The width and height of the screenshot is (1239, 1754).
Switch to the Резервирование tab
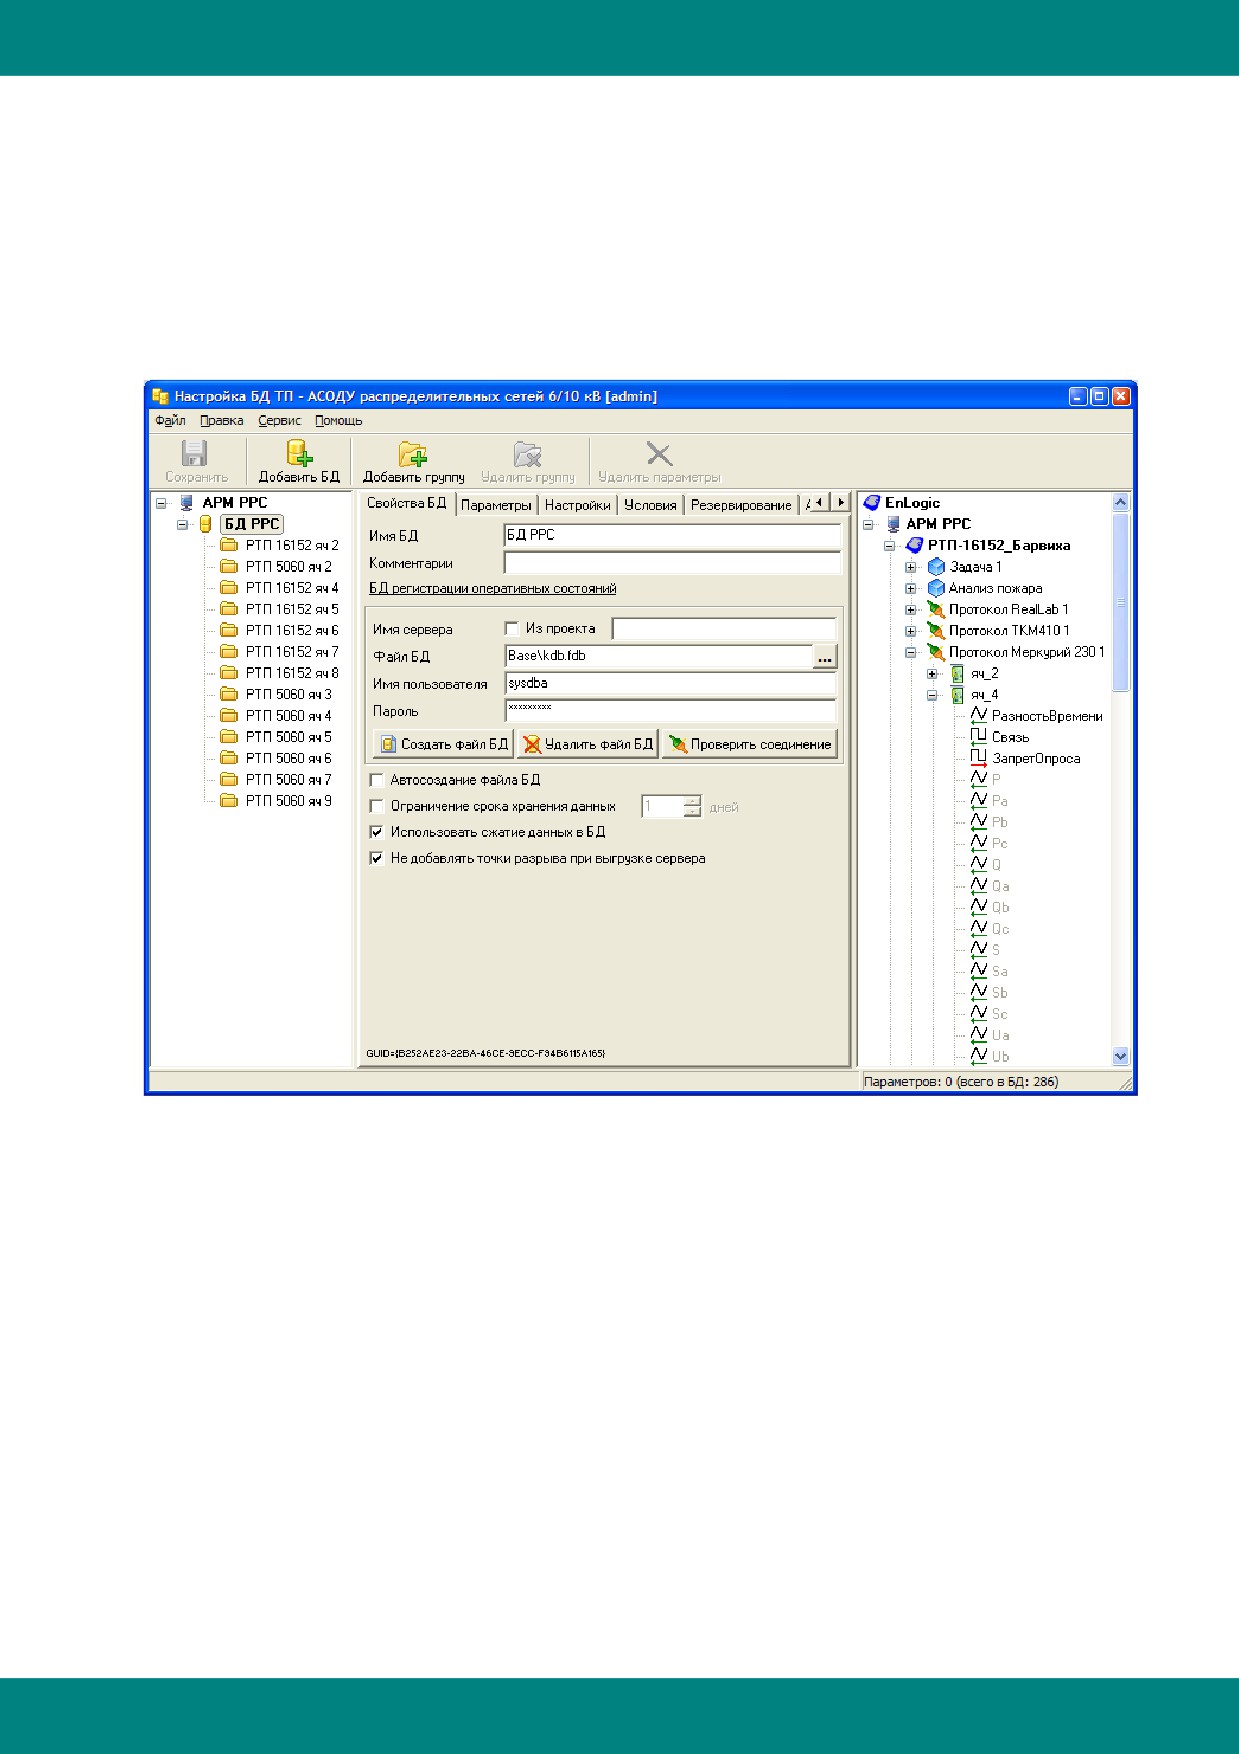coord(741,505)
